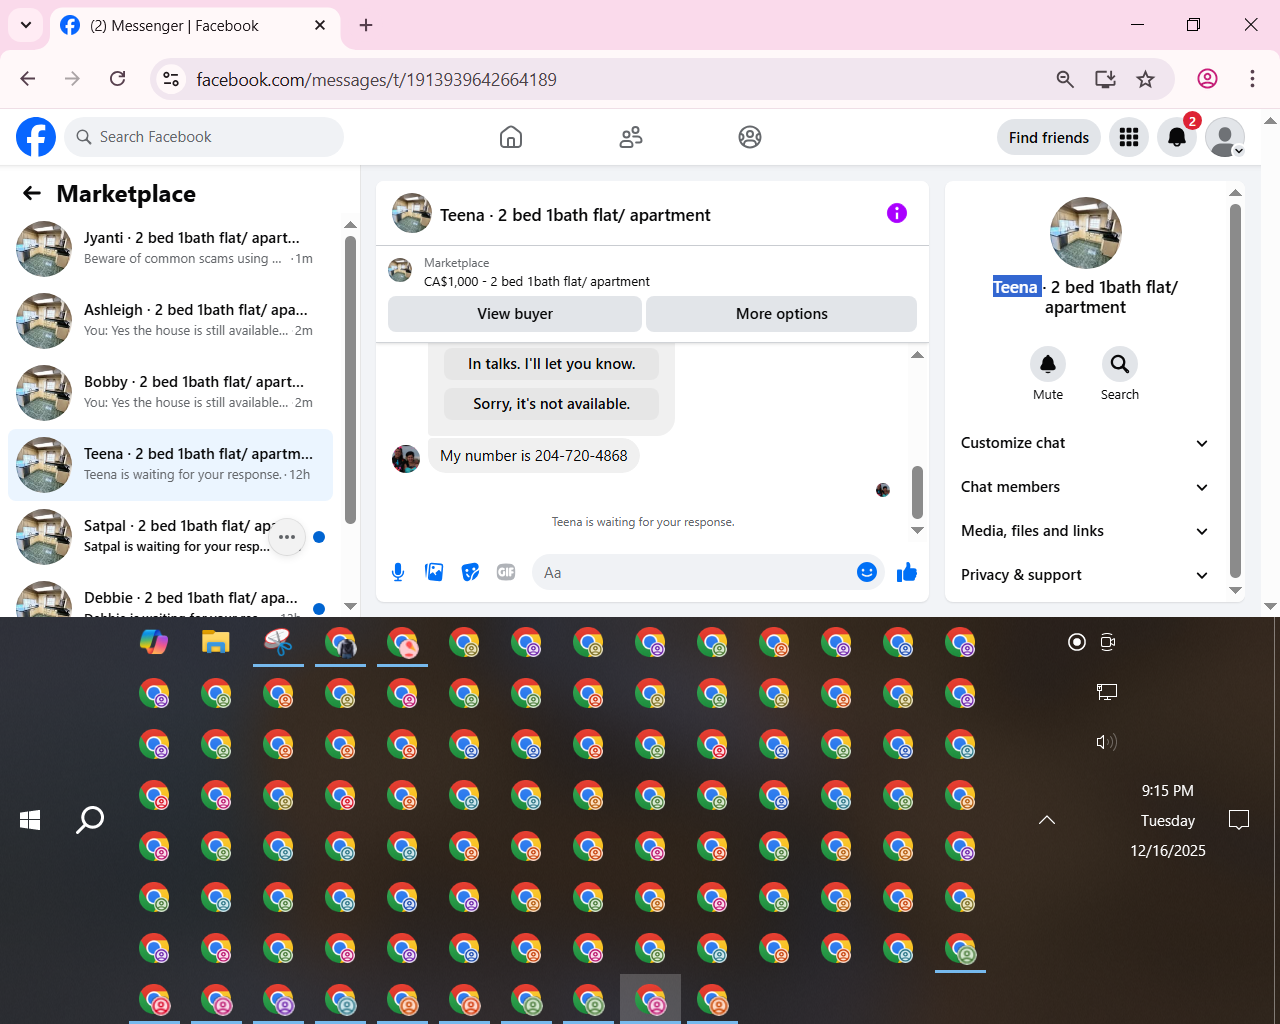Click the Find friends button
Image resolution: width=1280 pixels, height=1024 pixels.
[1049, 137]
